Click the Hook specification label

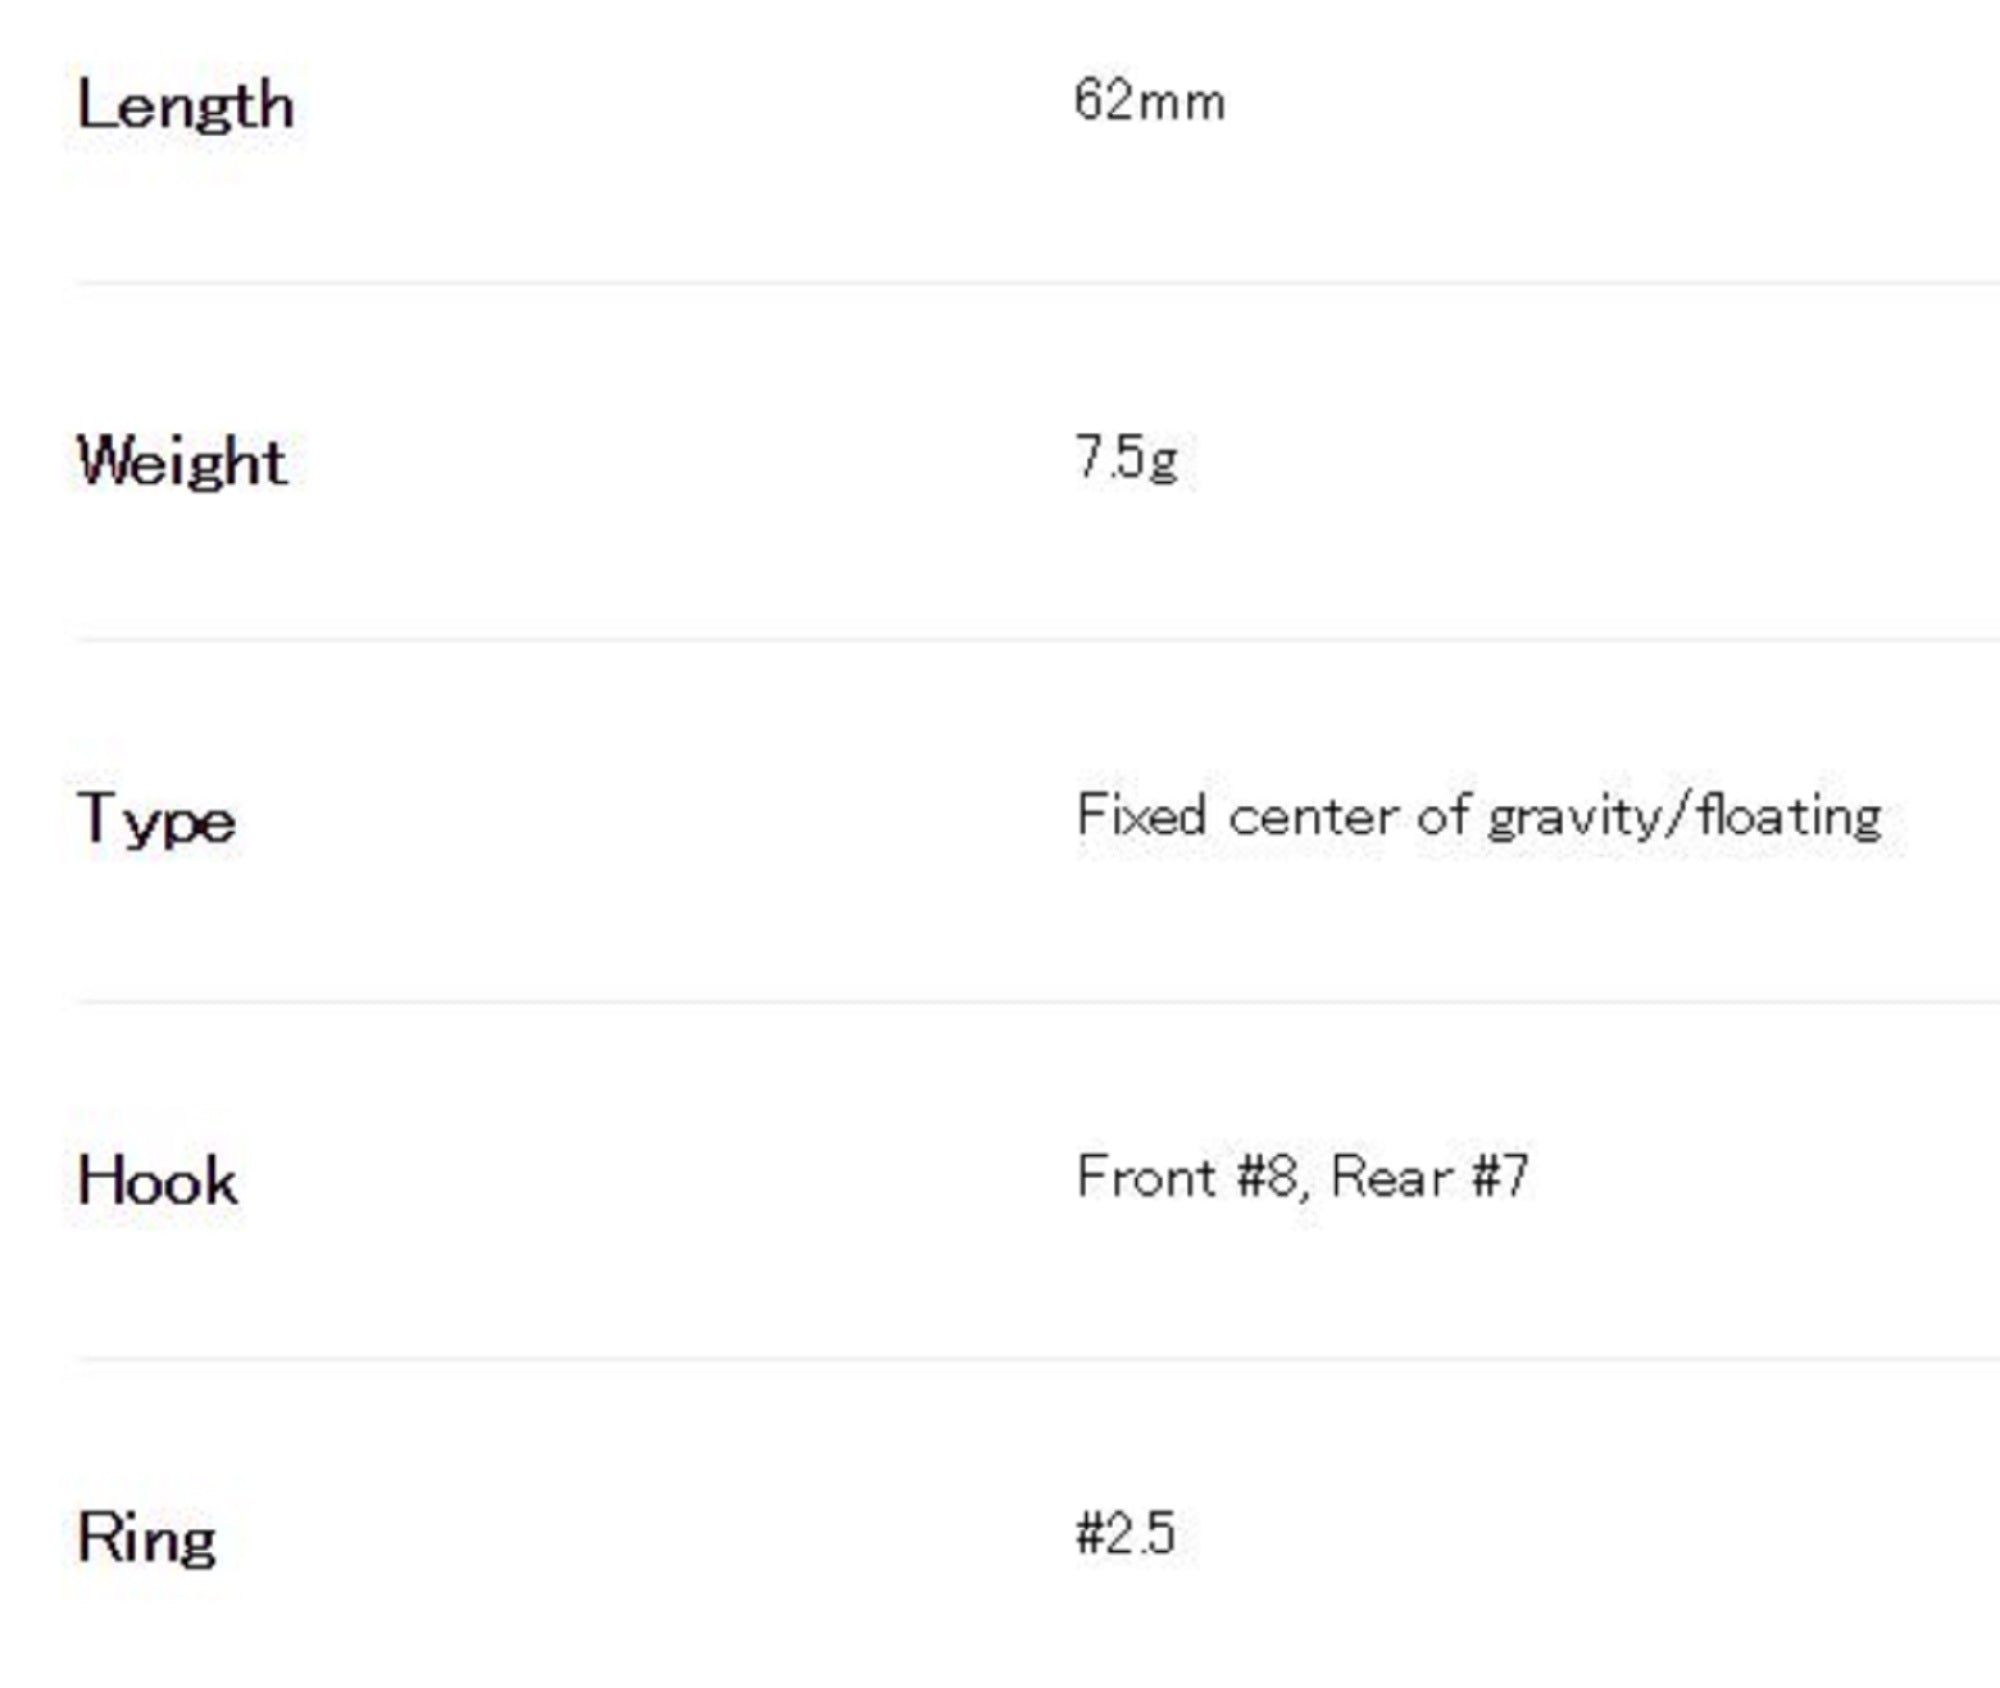[158, 1180]
